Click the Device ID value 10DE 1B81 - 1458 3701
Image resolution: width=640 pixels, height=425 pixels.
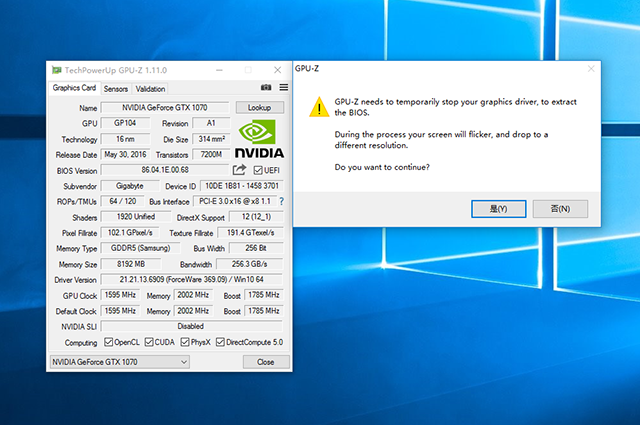(242, 186)
